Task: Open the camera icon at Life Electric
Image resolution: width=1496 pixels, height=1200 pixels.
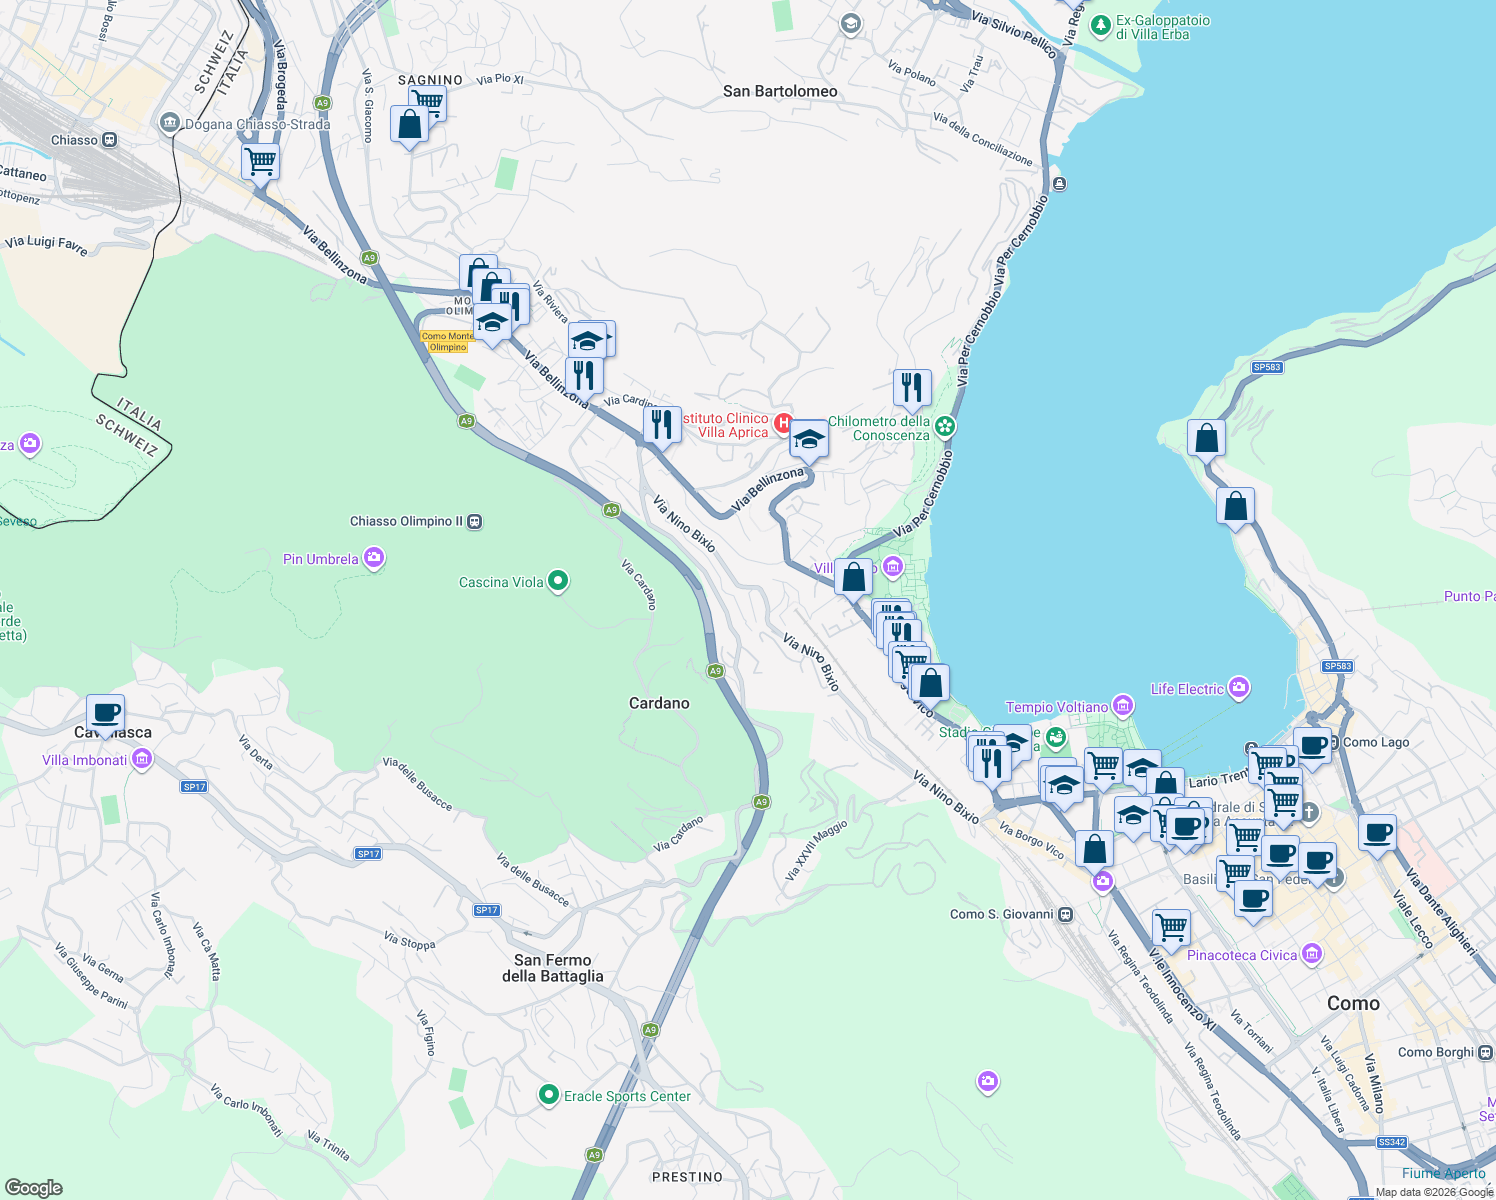Action: 1237,688
